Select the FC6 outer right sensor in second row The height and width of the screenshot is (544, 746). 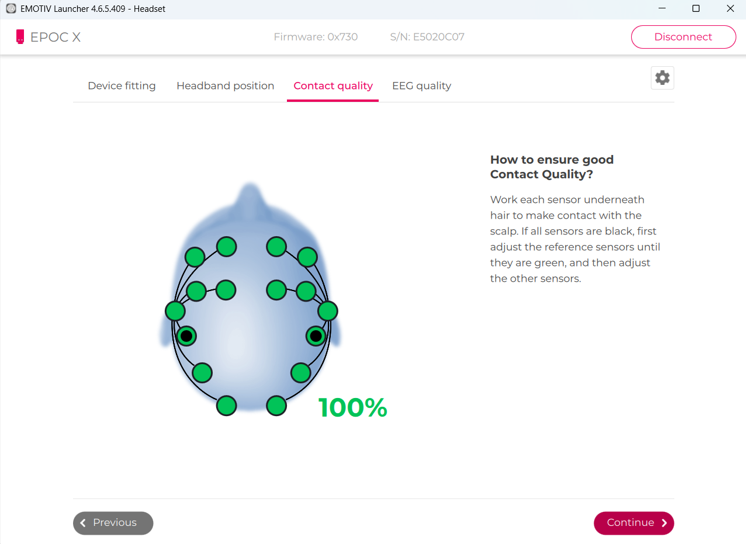pyautogui.click(x=306, y=291)
